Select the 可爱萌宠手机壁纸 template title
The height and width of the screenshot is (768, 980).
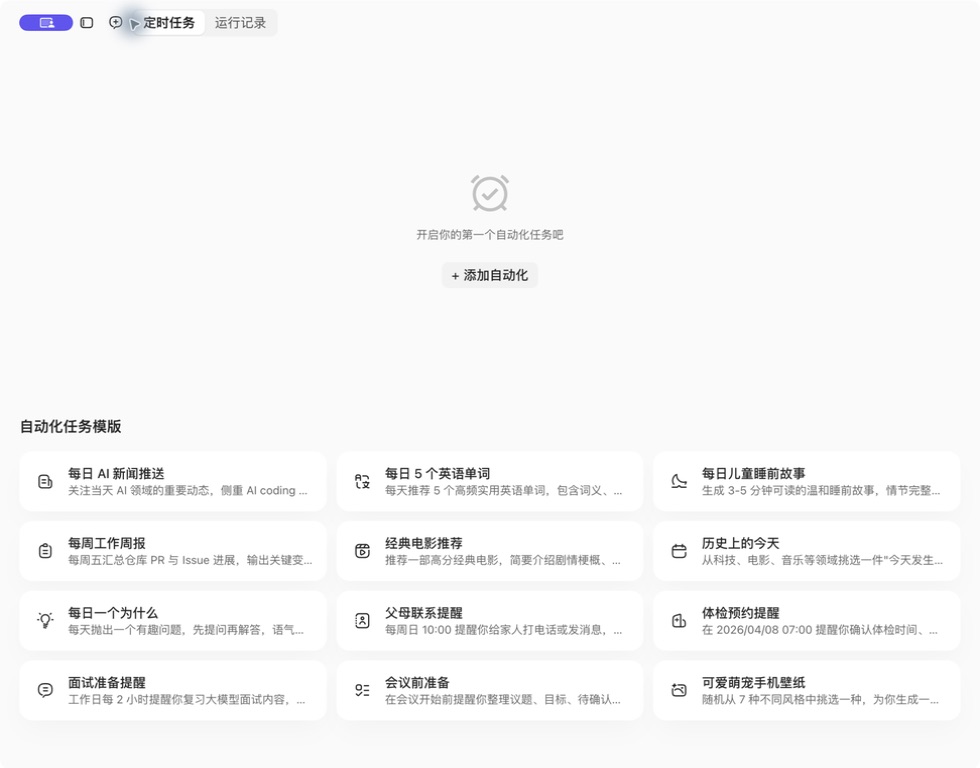753,682
